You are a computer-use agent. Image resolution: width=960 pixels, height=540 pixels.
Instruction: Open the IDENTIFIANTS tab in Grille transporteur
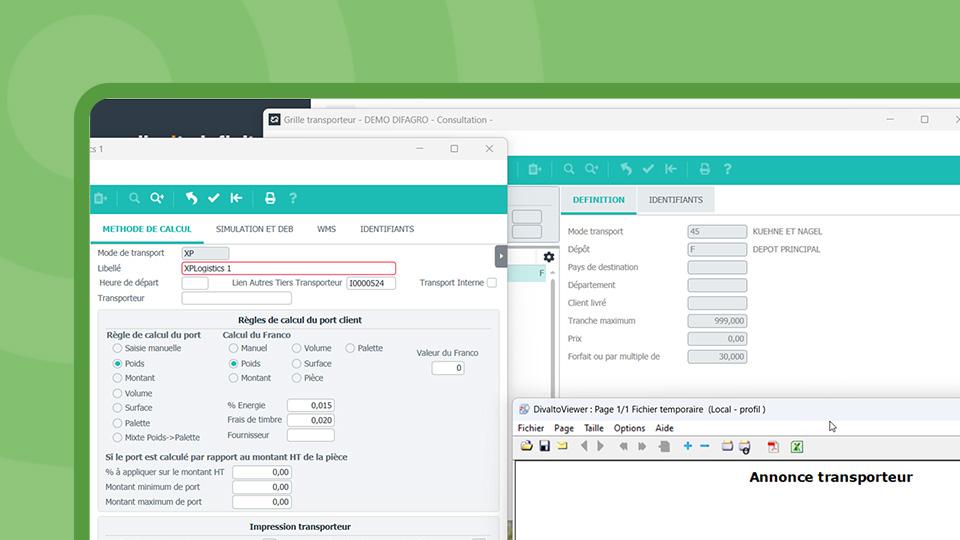[675, 199]
